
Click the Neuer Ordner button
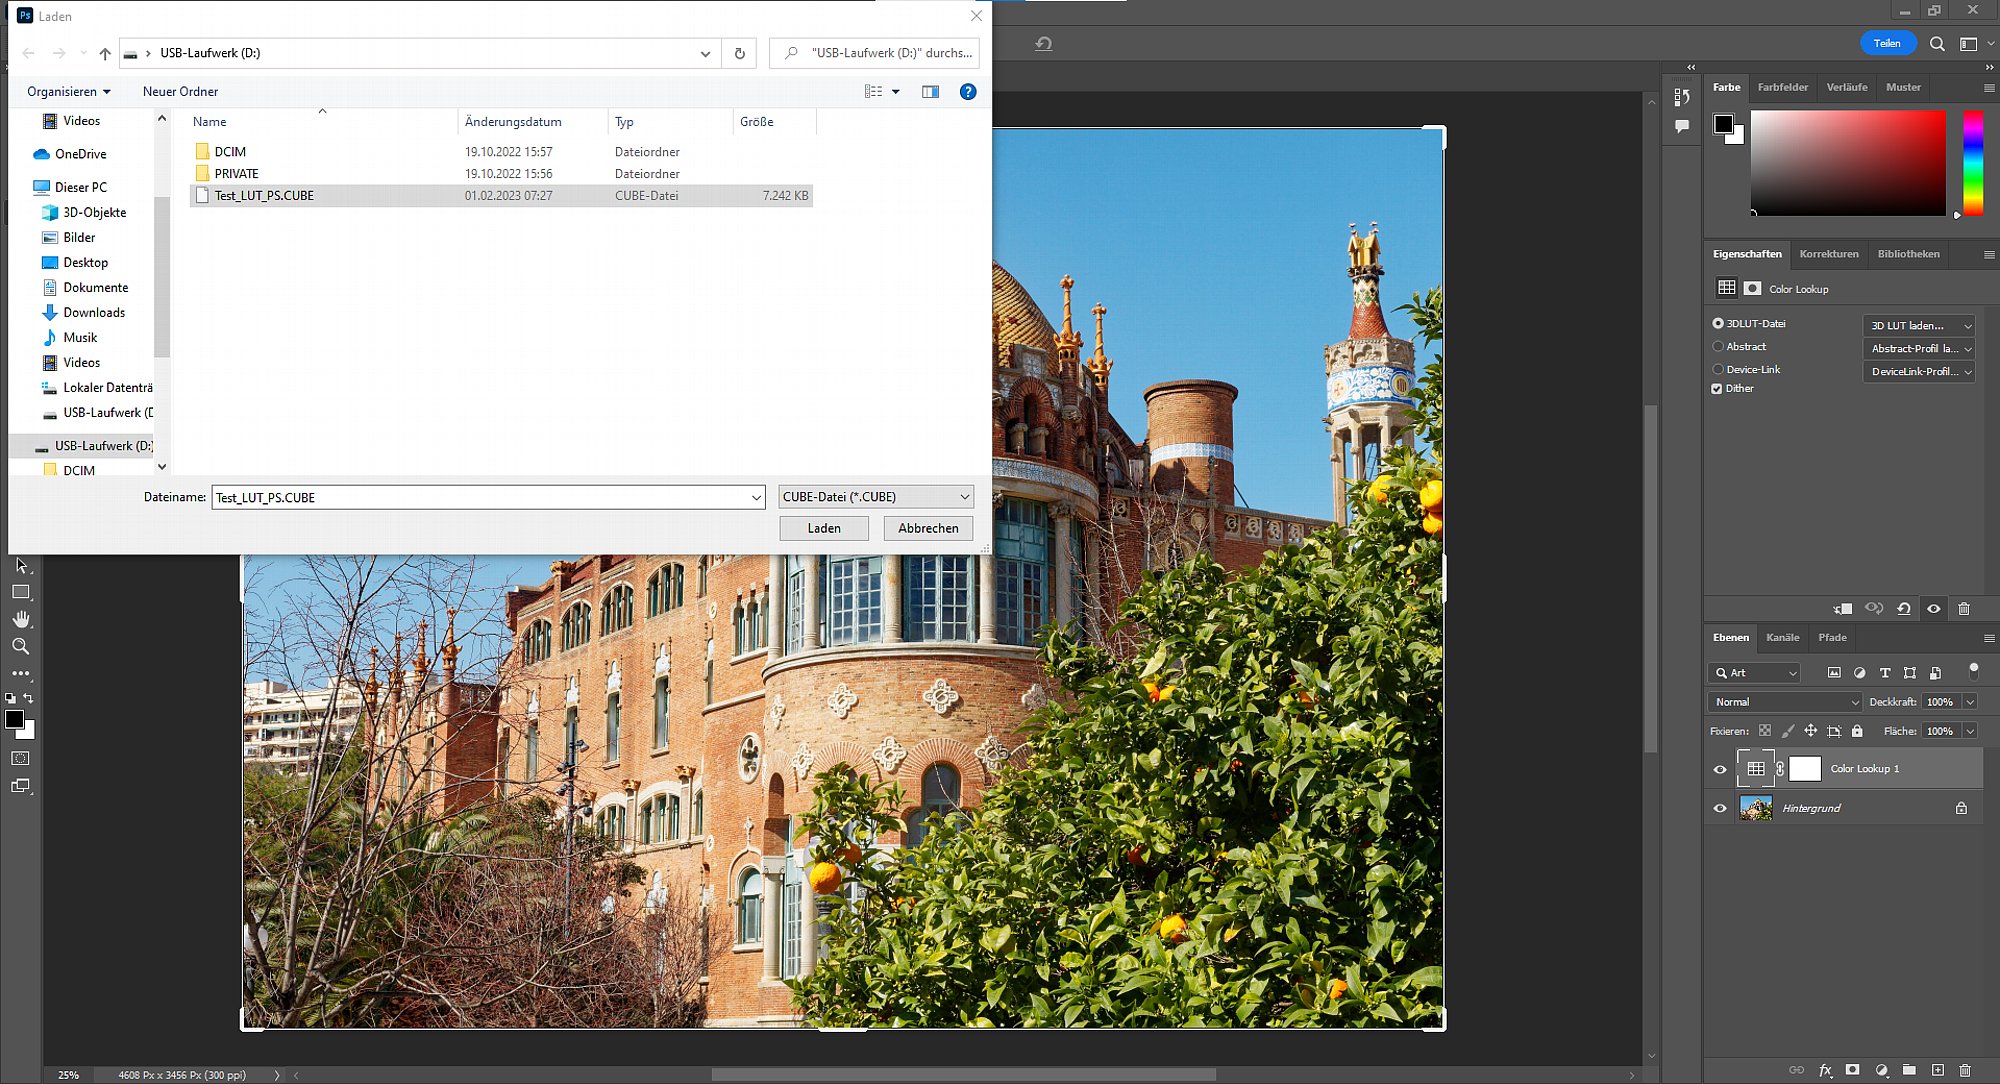click(x=180, y=92)
